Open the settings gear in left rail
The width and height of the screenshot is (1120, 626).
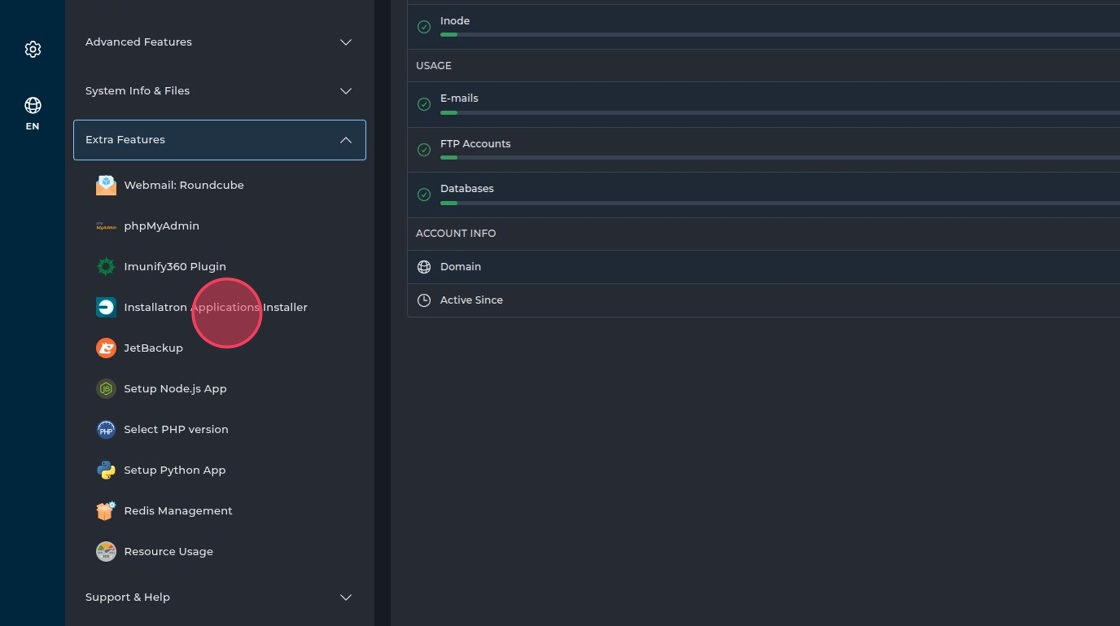[33, 49]
